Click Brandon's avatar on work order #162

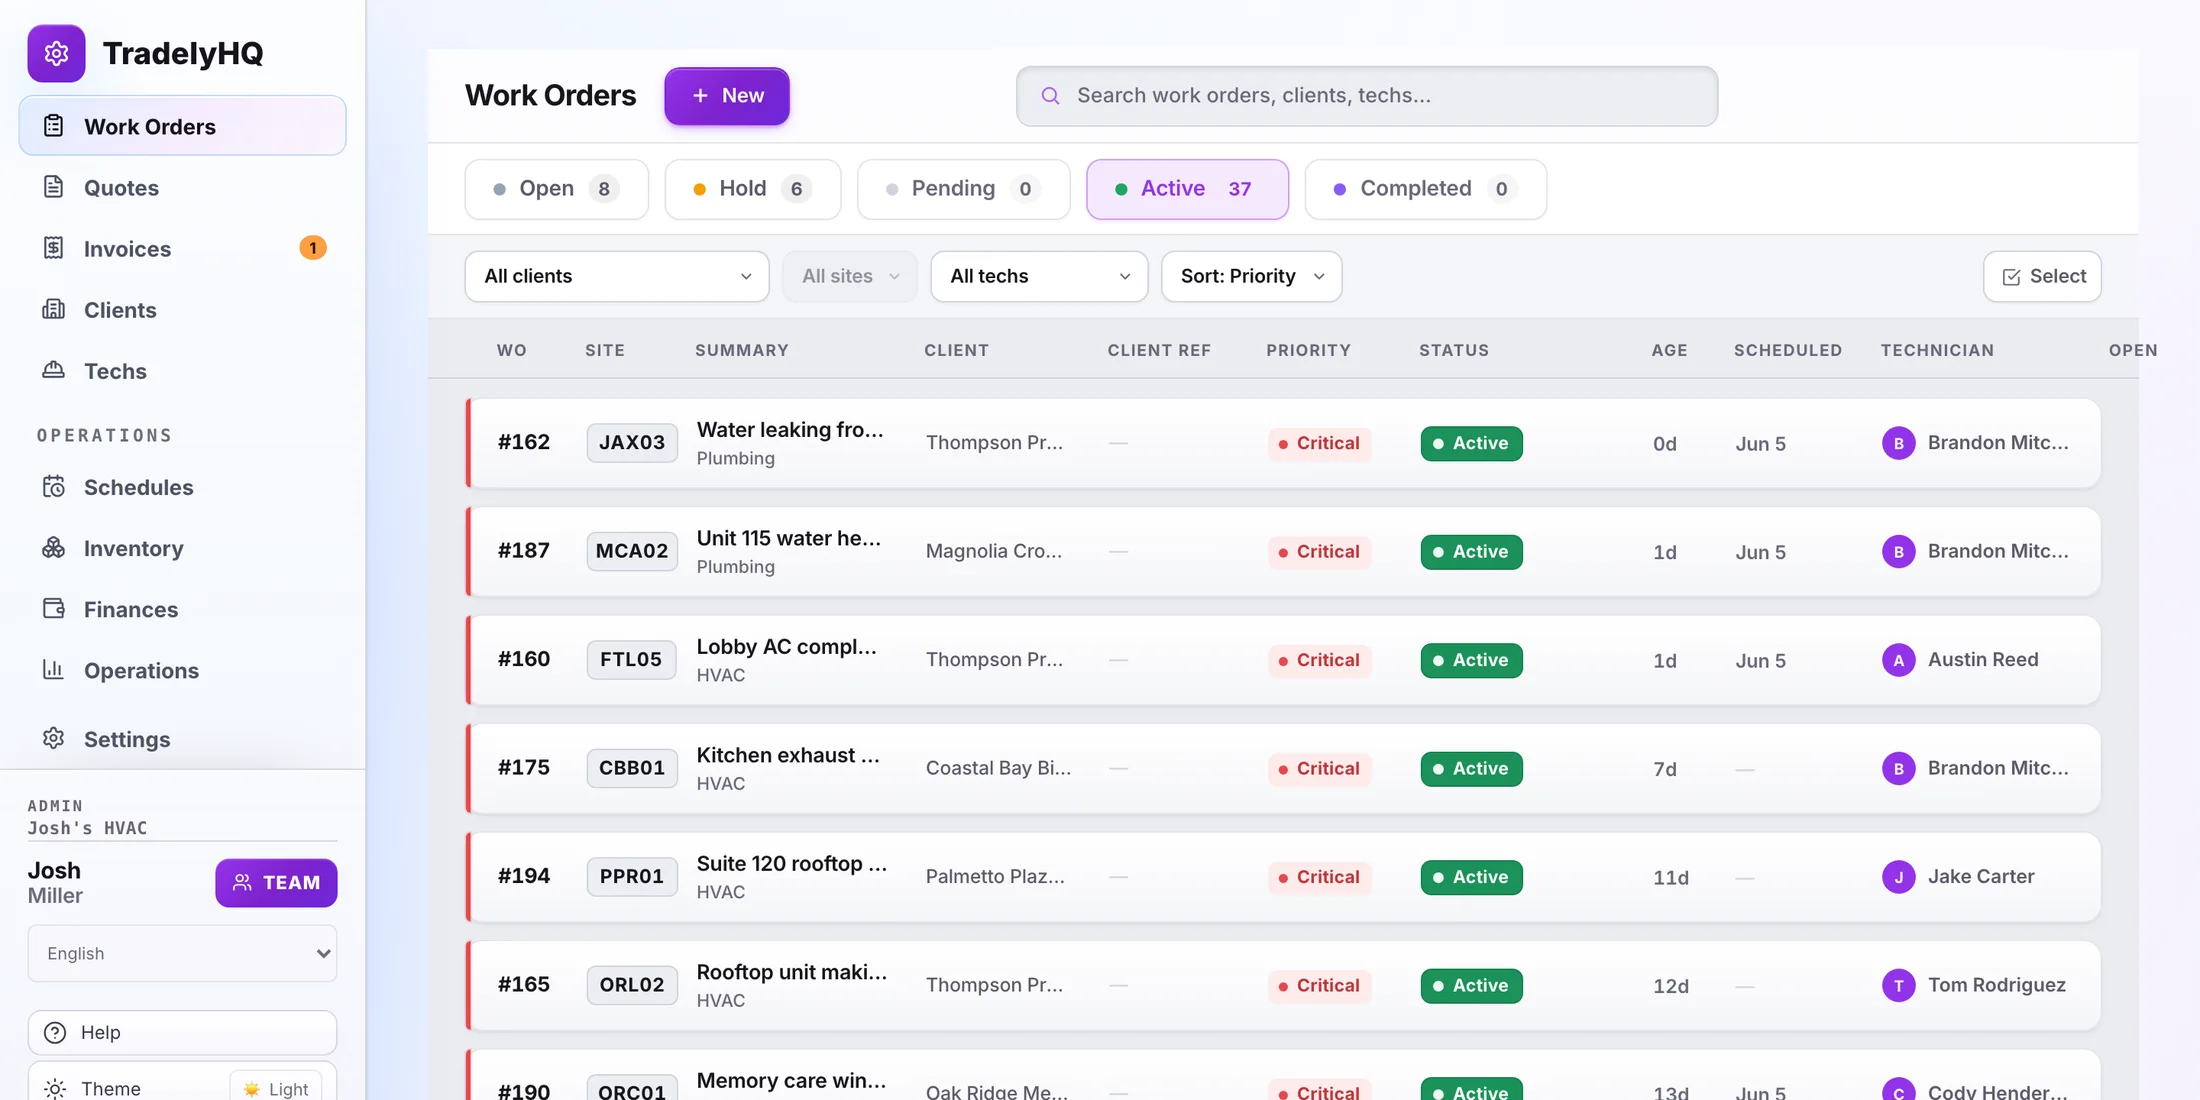[x=1898, y=443]
